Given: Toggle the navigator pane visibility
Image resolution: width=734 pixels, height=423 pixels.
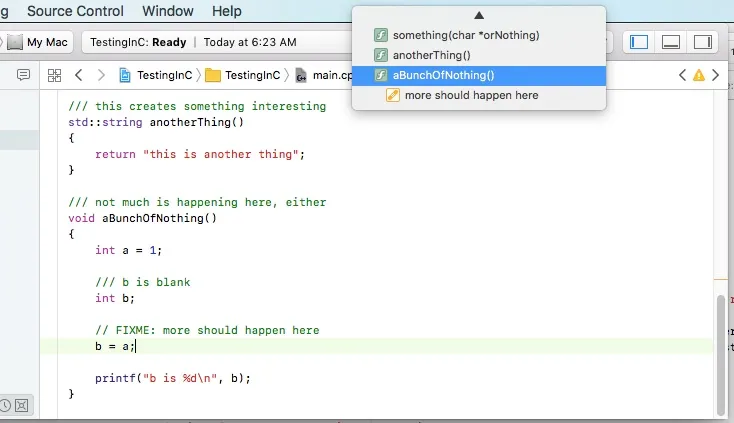Looking at the screenshot, I should (x=639, y=42).
